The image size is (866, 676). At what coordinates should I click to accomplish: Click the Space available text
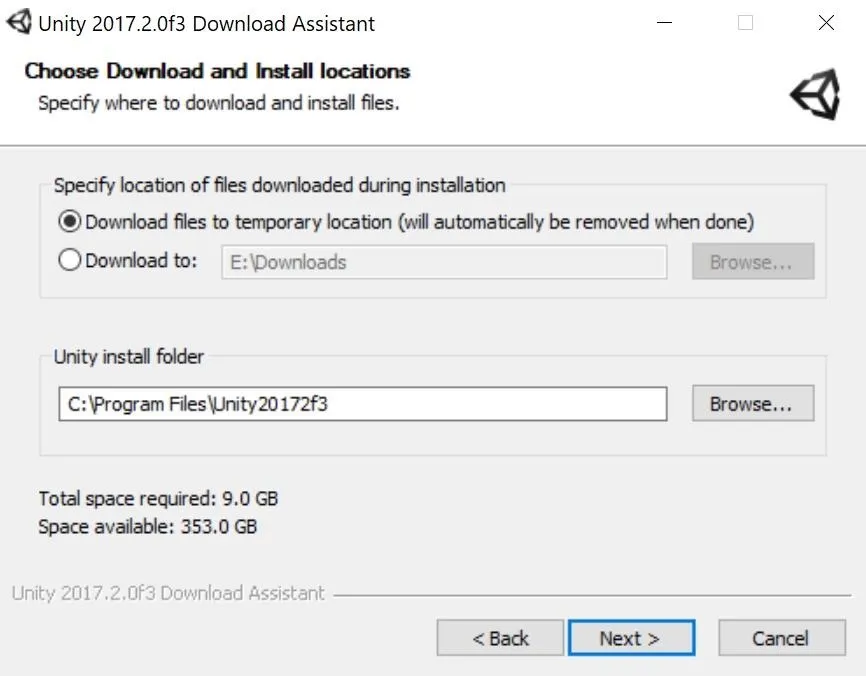point(147,526)
